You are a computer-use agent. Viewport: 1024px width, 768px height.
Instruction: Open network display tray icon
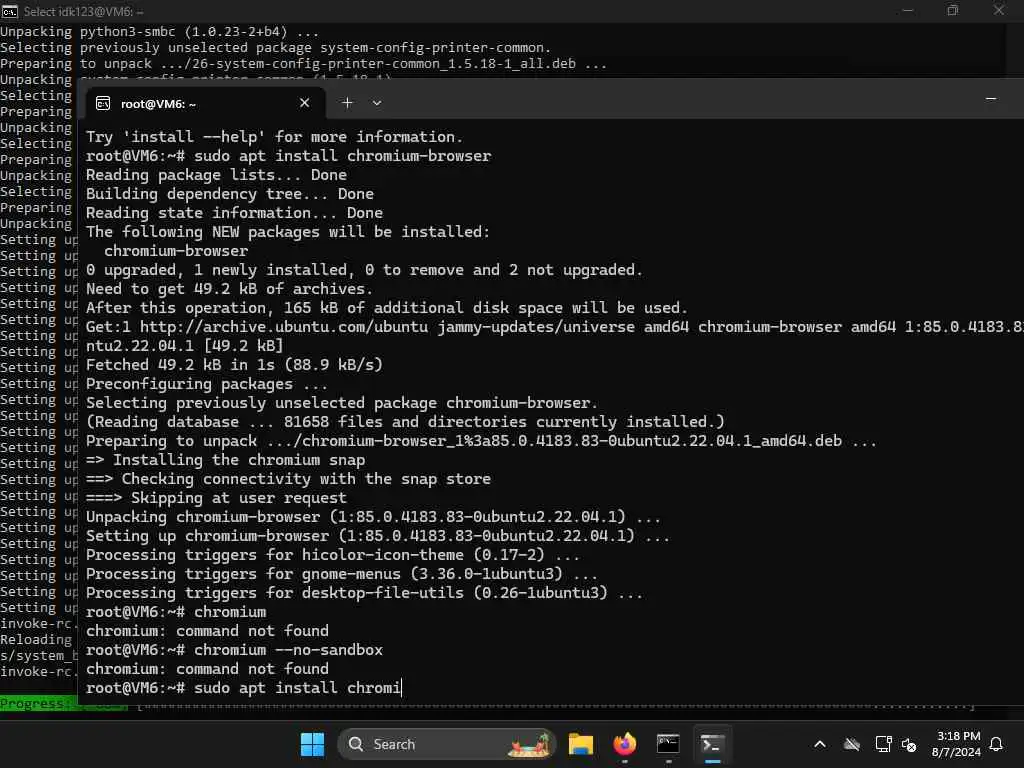(883, 744)
